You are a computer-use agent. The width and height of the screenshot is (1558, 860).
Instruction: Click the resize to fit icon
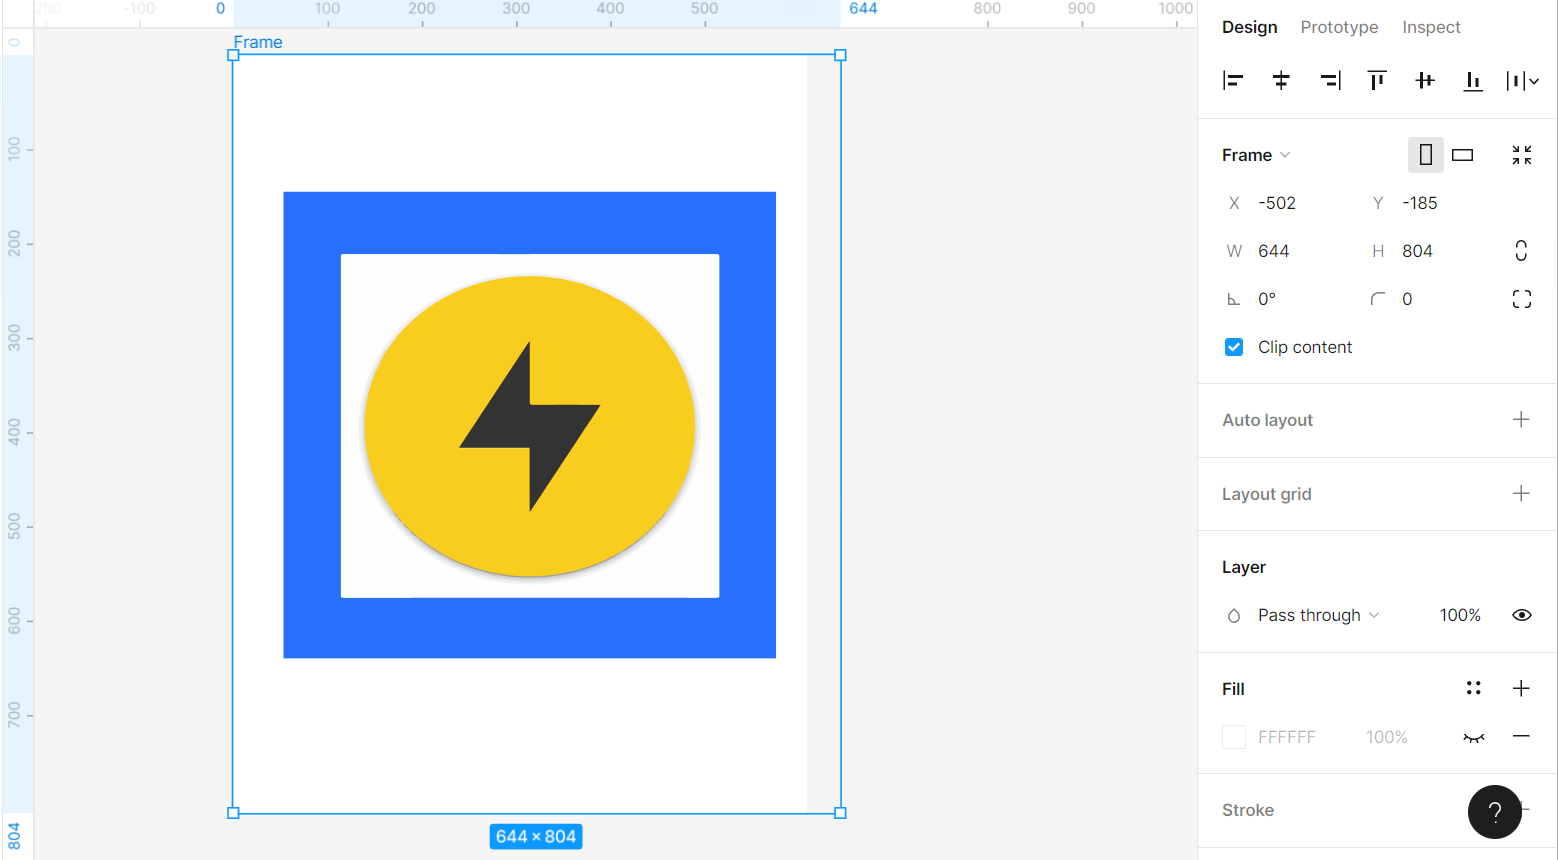point(1521,155)
